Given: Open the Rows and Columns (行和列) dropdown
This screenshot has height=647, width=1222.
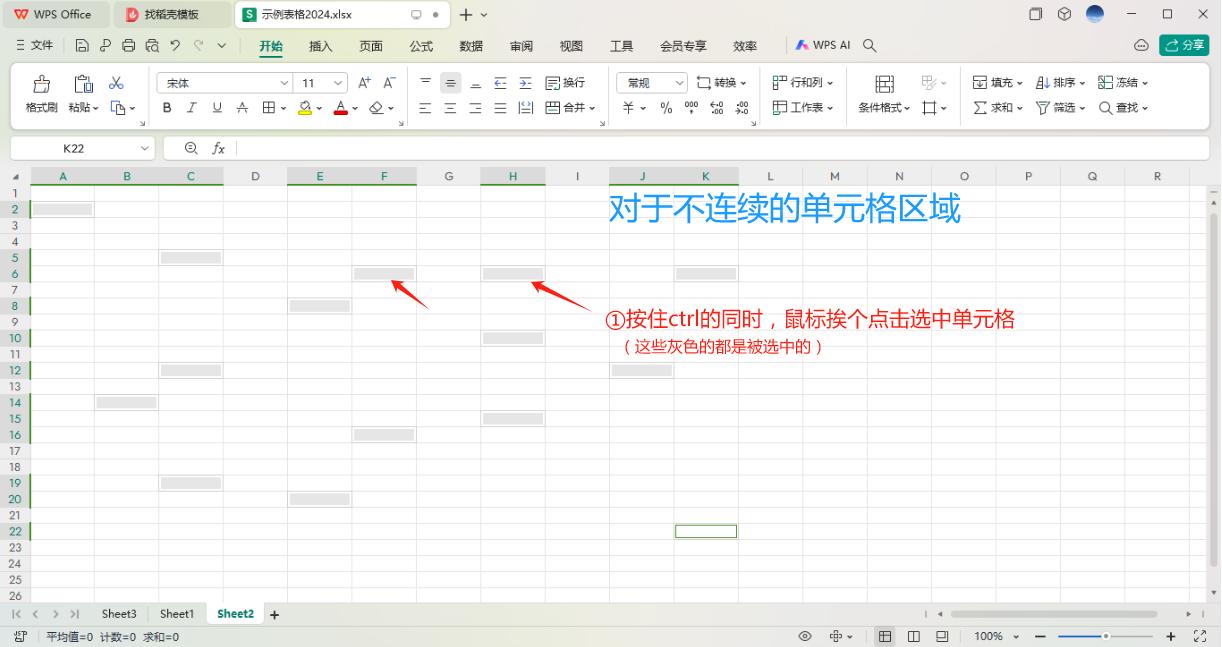Looking at the screenshot, I should (x=802, y=83).
